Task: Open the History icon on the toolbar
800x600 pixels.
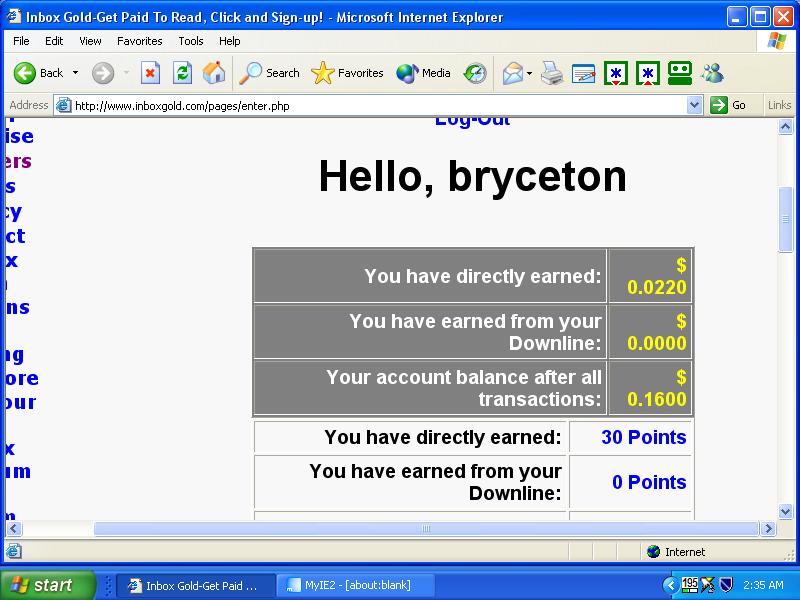Action: 477,73
